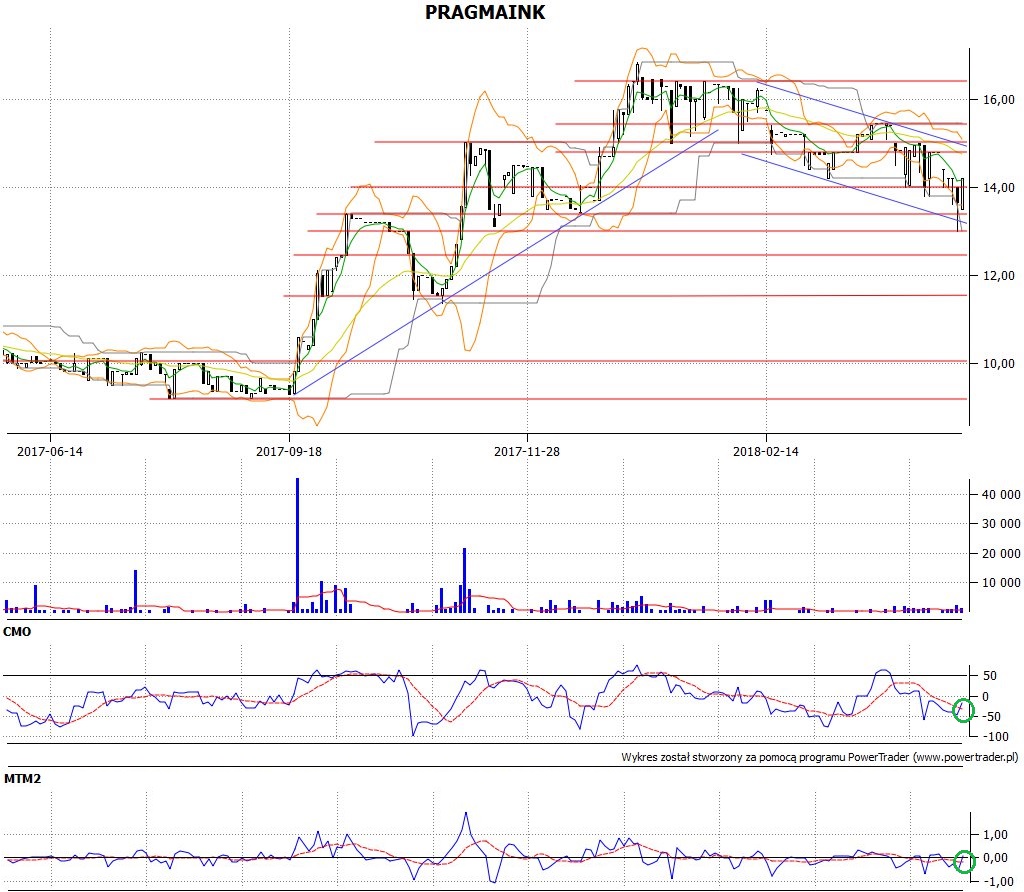Click the 10,00 price axis label
Viewport: 1024px width, 892px height.
999,364
